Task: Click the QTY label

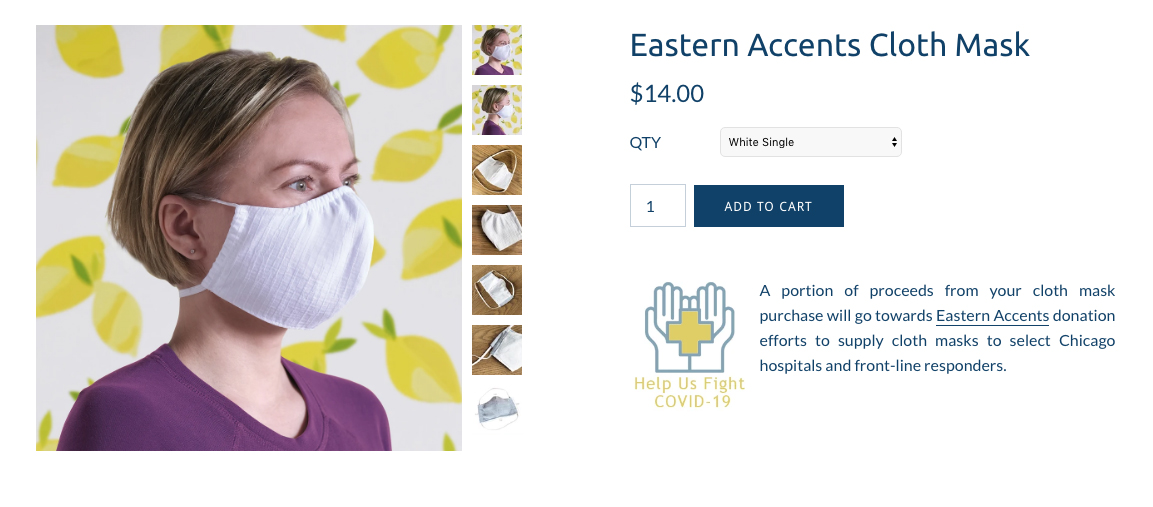Action: coord(645,143)
